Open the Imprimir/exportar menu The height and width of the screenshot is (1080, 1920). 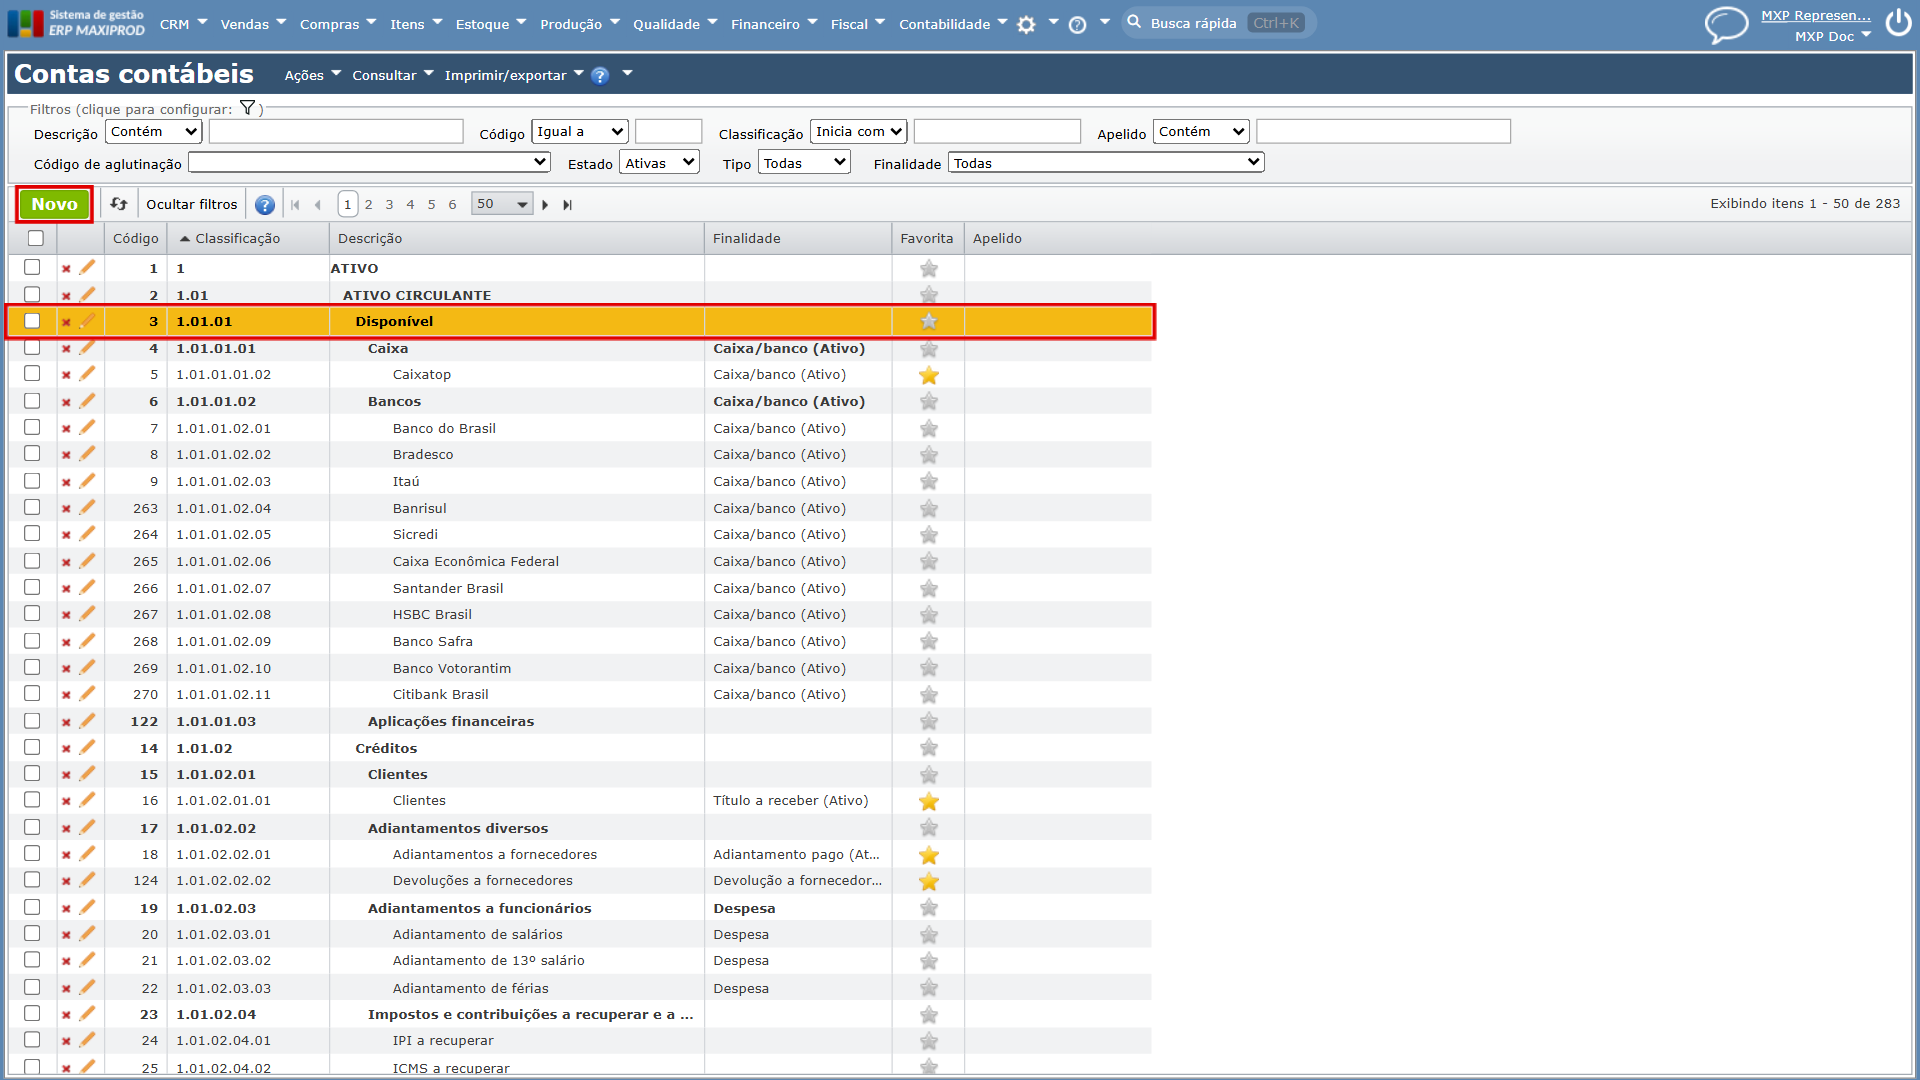point(513,75)
